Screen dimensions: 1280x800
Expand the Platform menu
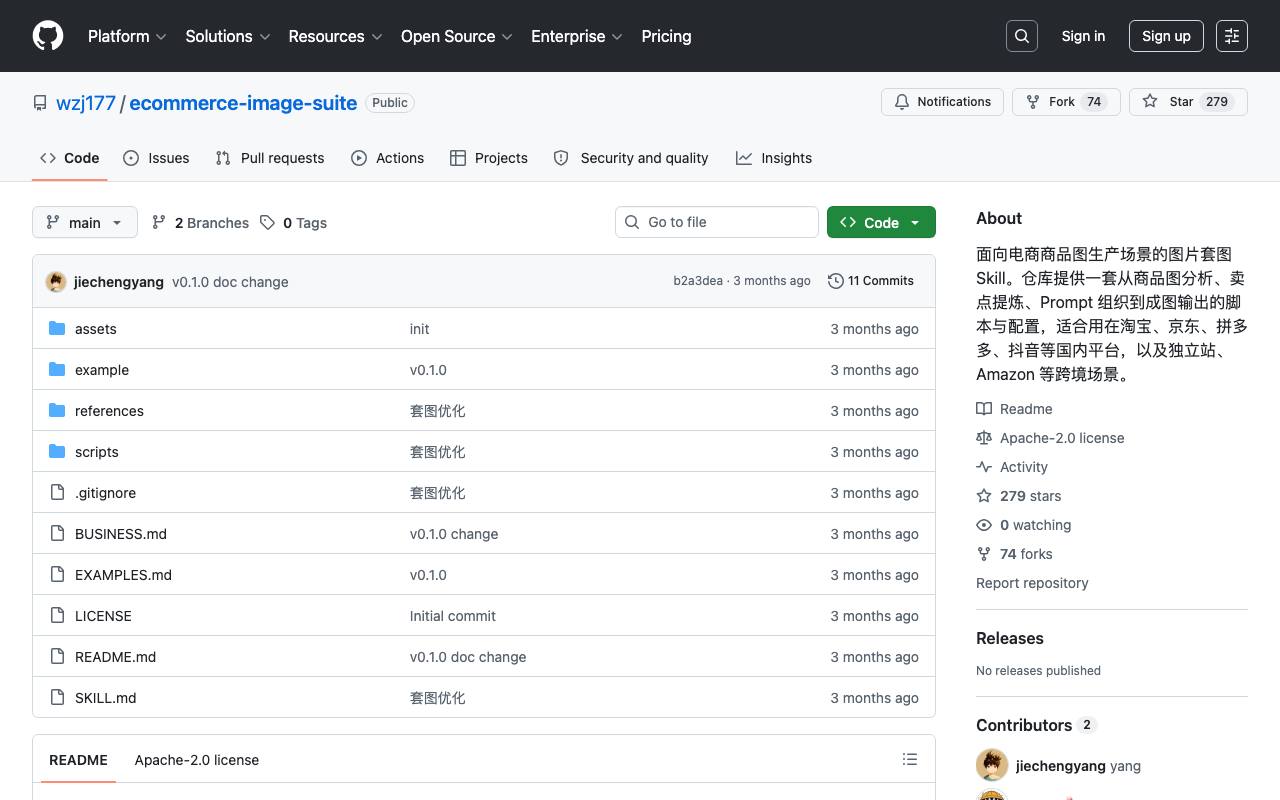tap(127, 36)
